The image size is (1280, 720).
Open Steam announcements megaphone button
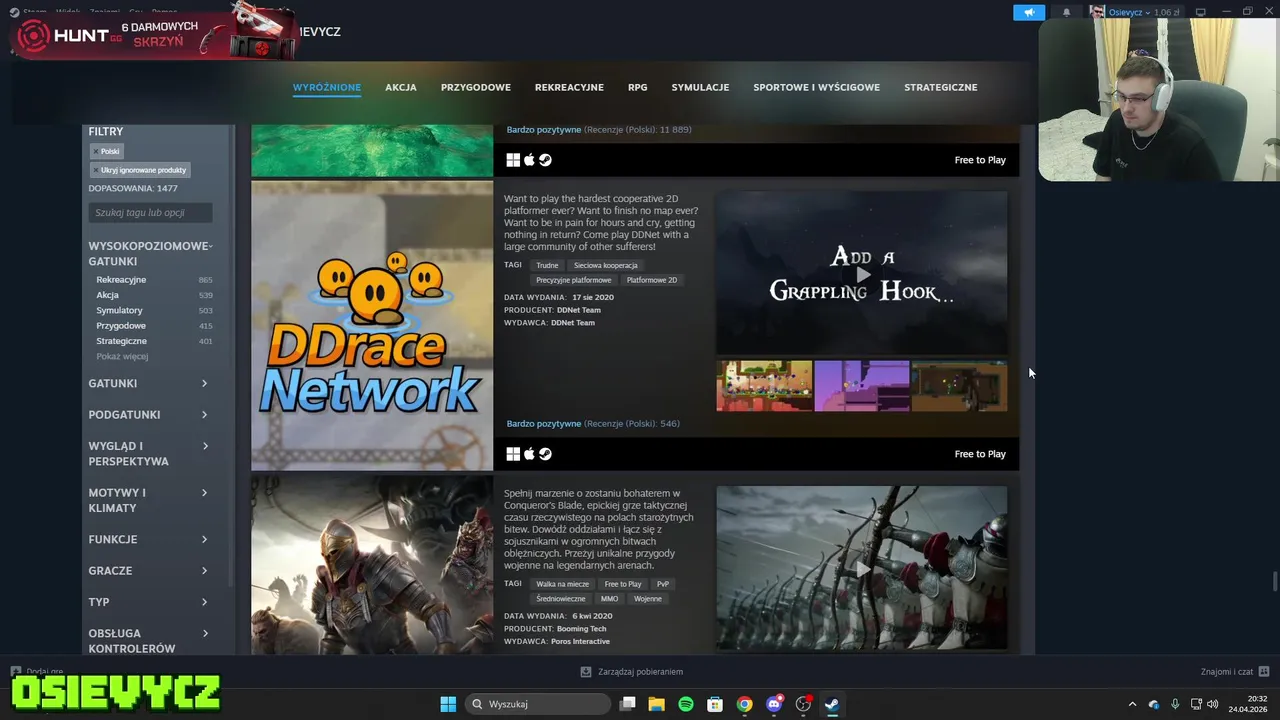pyautogui.click(x=1029, y=12)
